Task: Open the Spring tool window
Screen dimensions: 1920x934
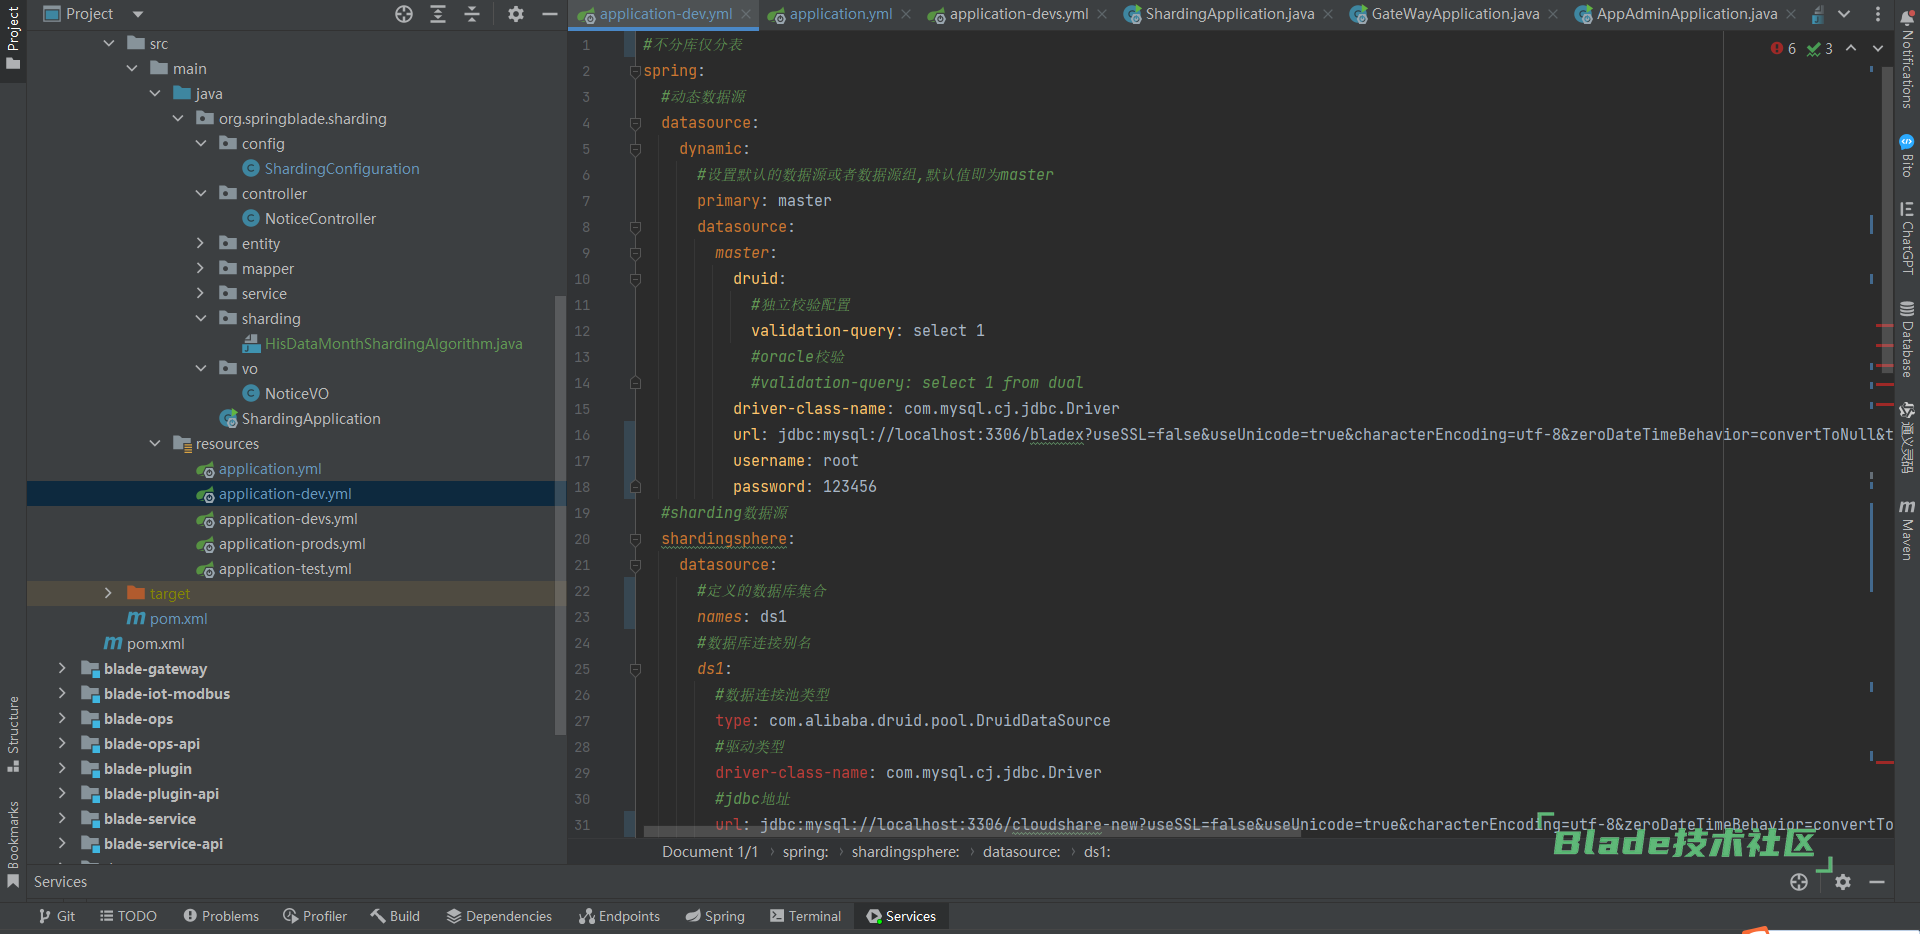Action: point(715,916)
